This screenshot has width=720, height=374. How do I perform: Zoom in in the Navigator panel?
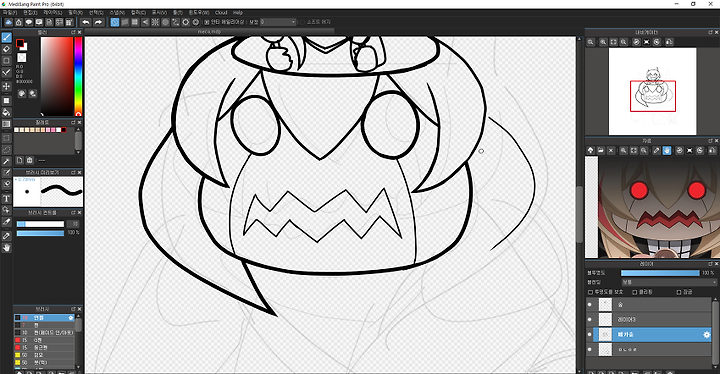603,42
